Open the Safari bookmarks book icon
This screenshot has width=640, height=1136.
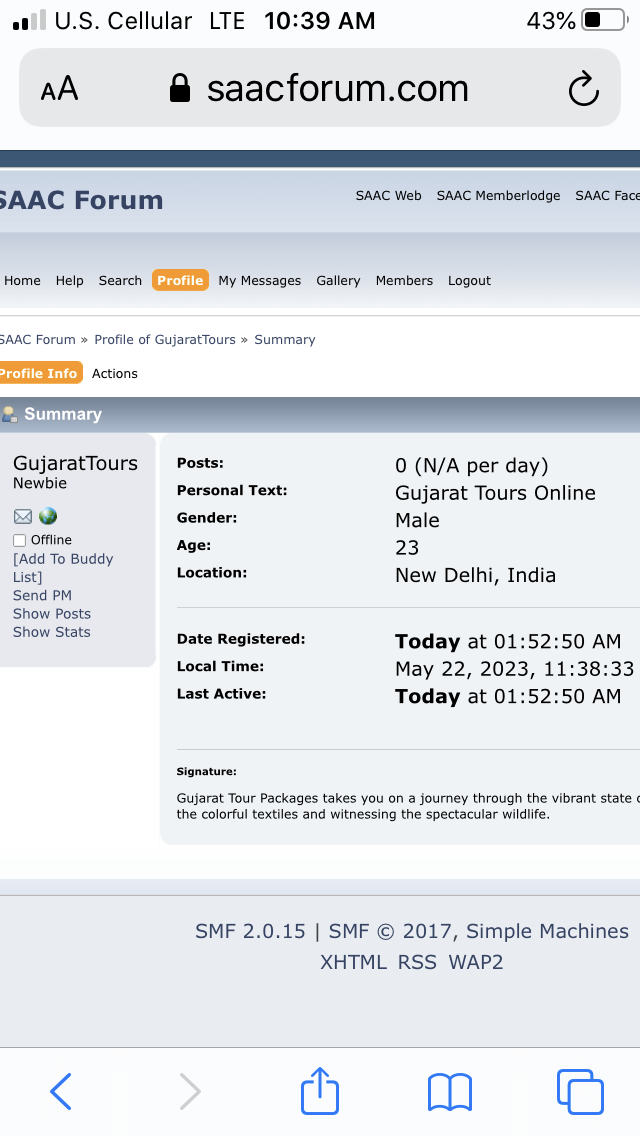tap(449, 1091)
